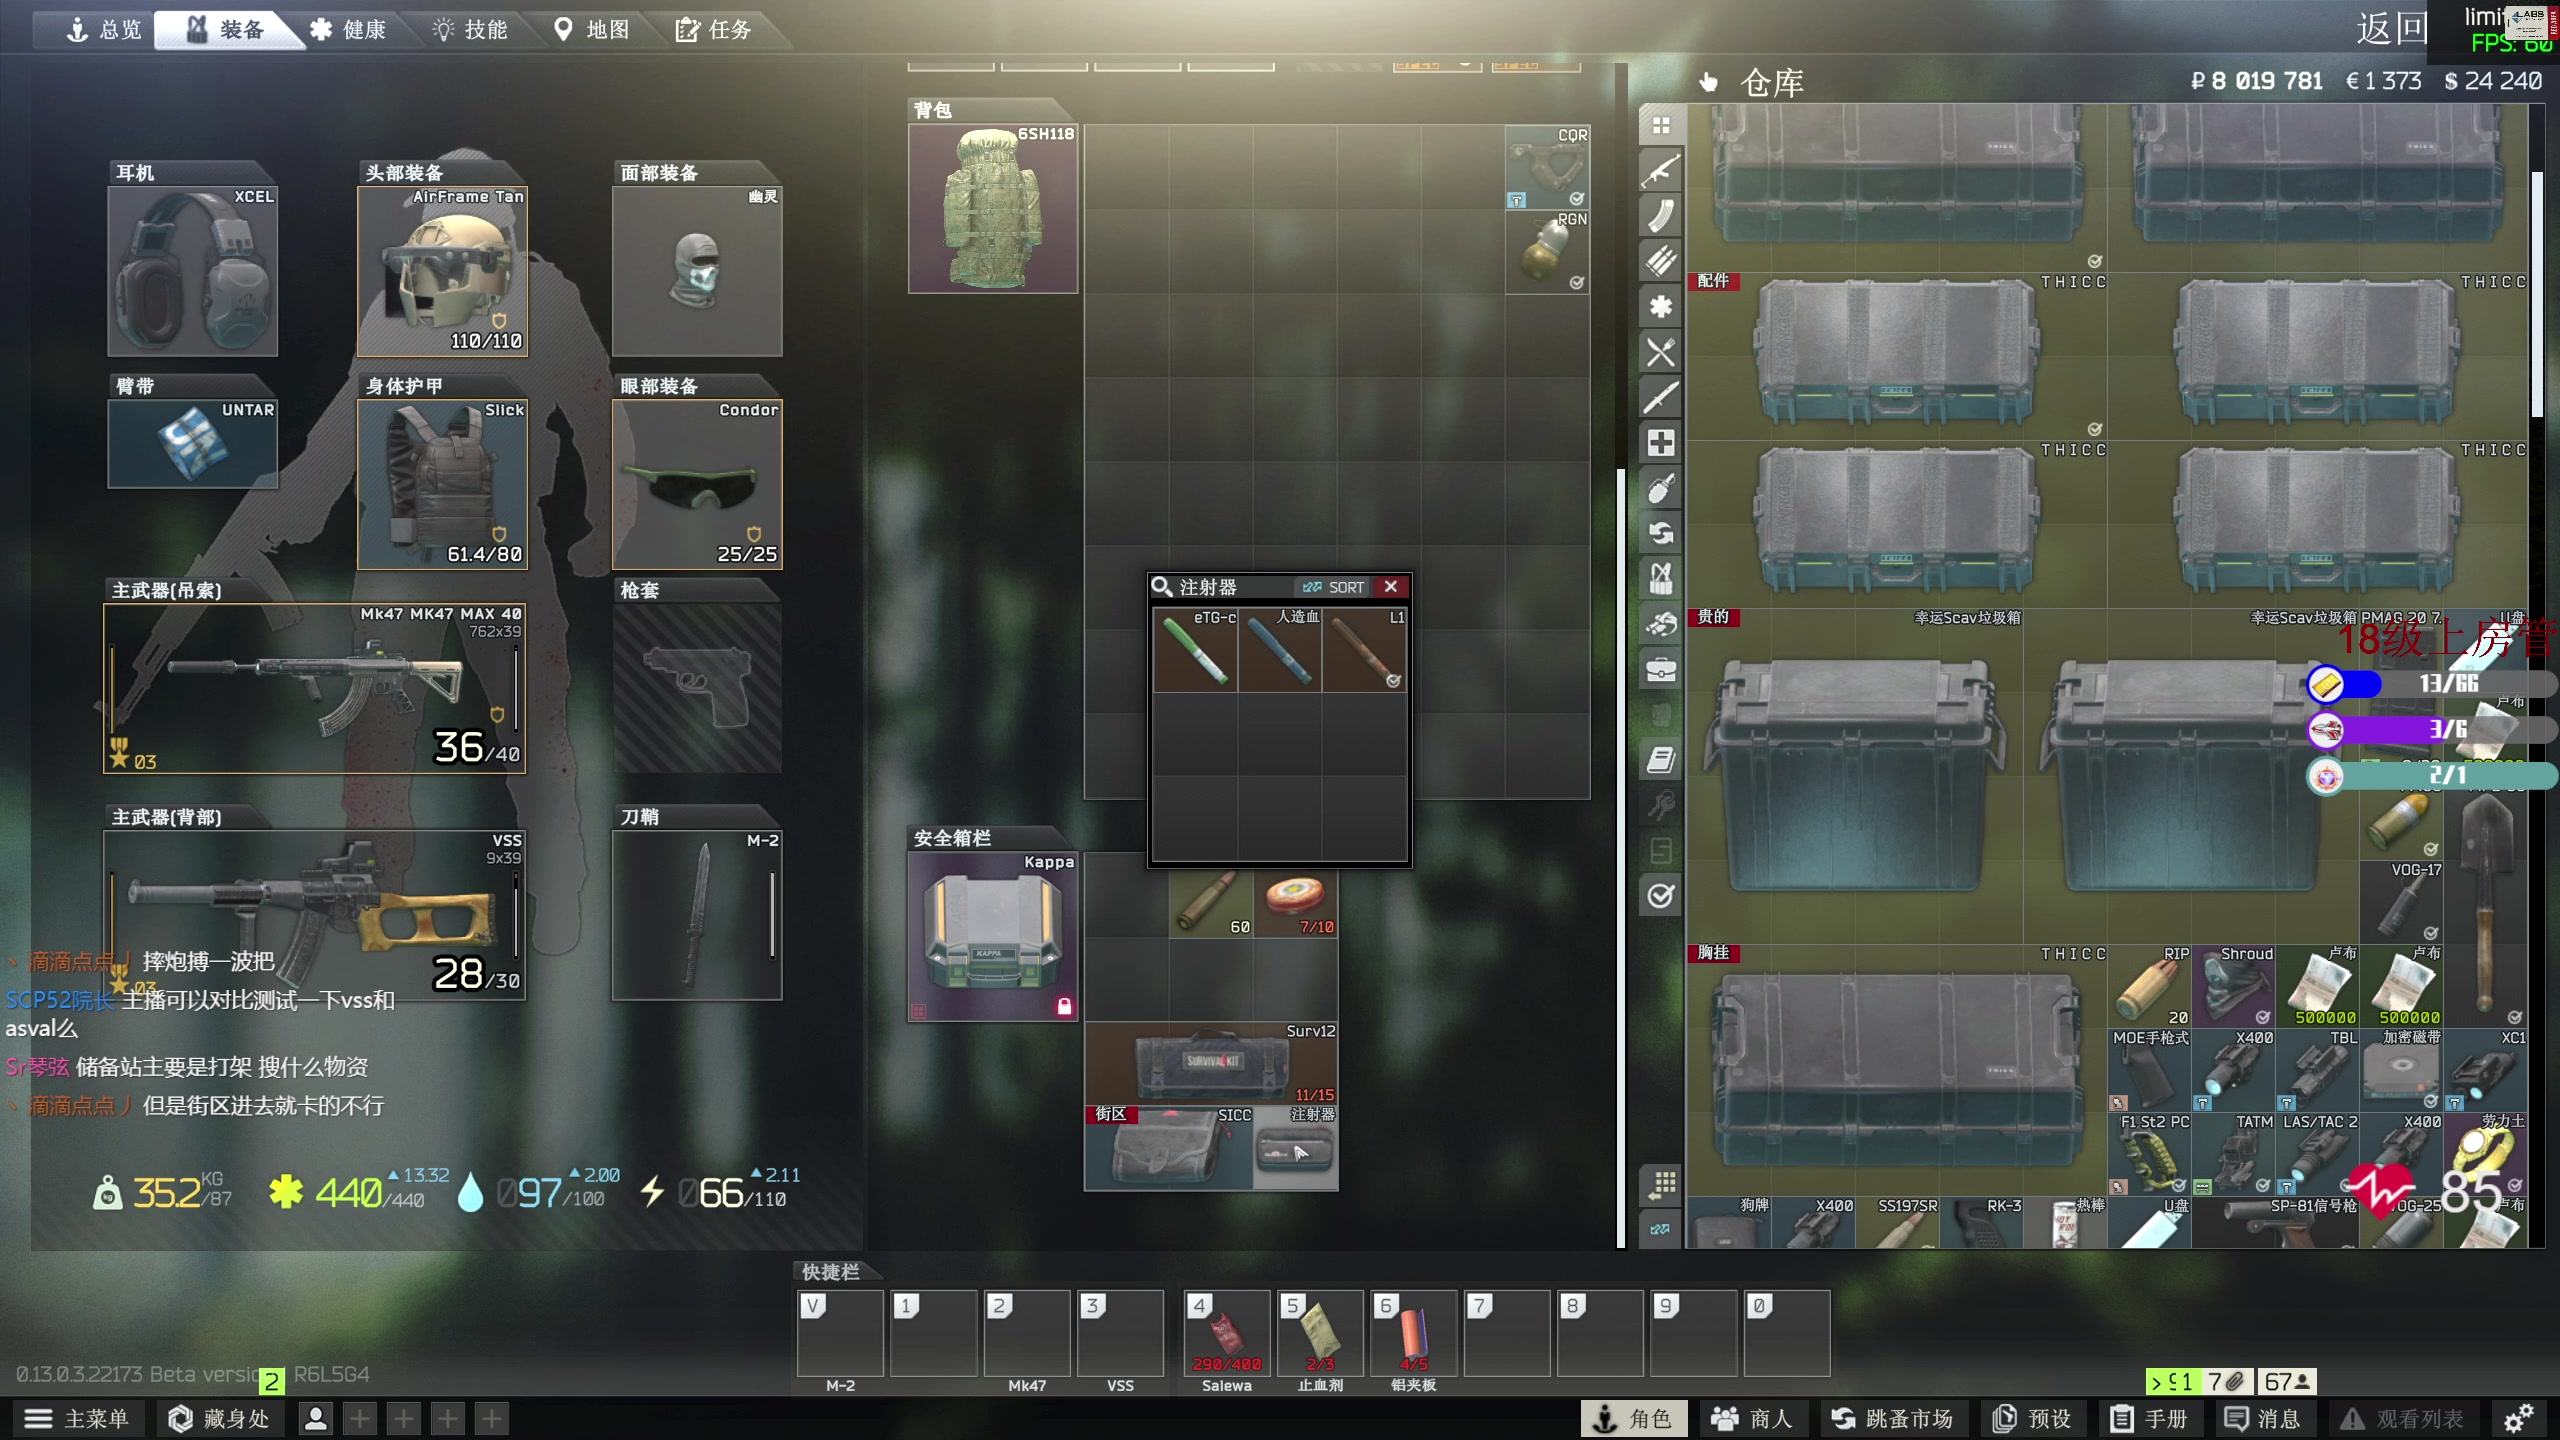Open the 手册 handbook
The width and height of the screenshot is (2560, 1440).
tap(2149, 1418)
